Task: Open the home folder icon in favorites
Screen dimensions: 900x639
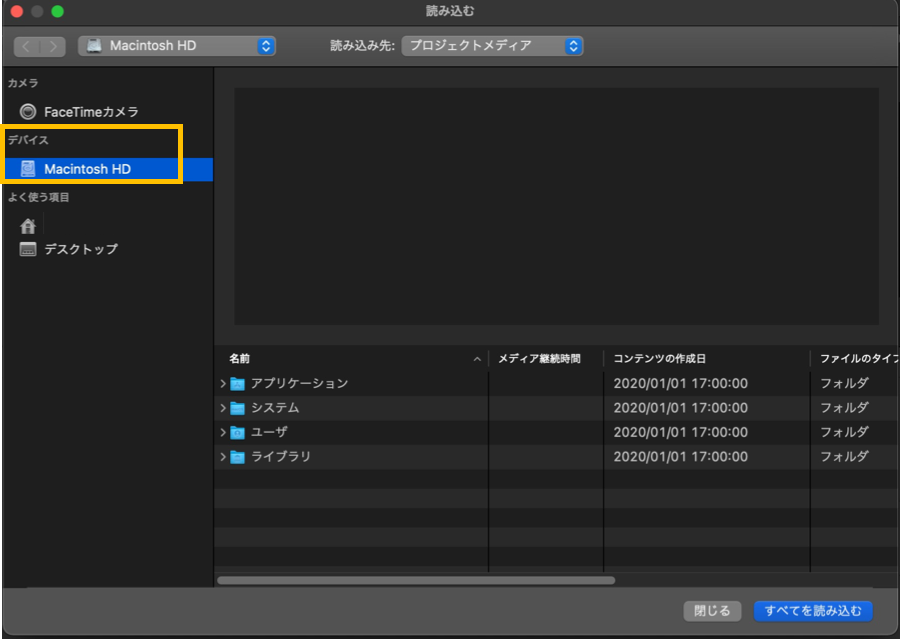Action: click(x=28, y=226)
